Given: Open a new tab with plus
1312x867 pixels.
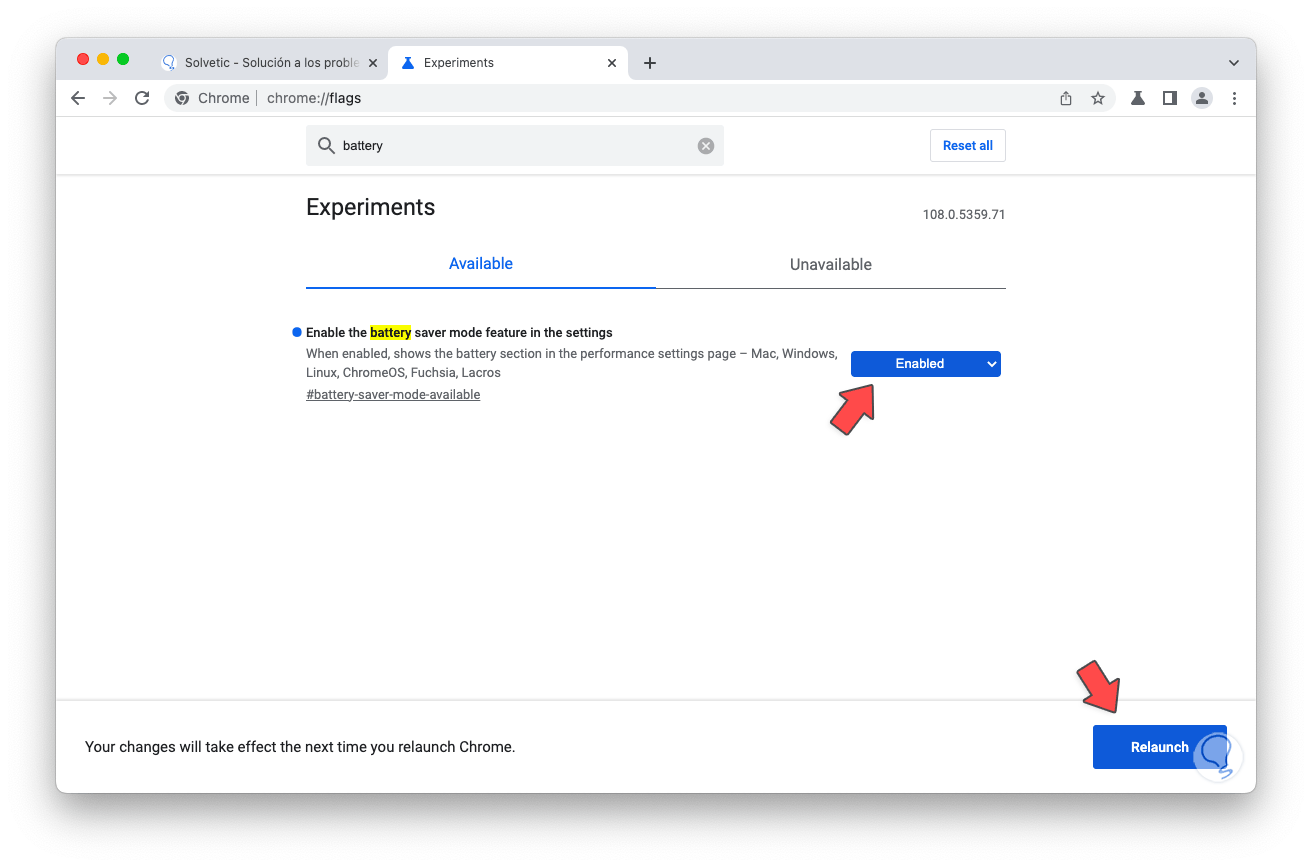Looking at the screenshot, I should coord(650,63).
